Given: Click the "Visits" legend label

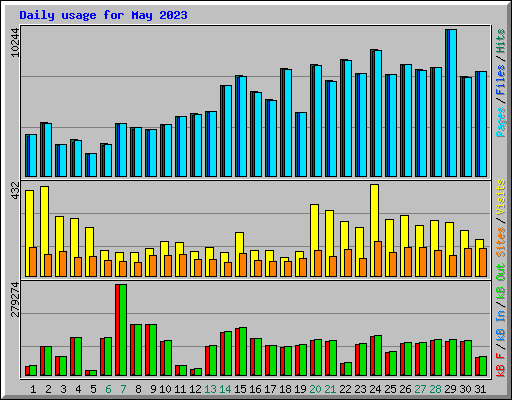Looking at the screenshot, I should (501, 197).
